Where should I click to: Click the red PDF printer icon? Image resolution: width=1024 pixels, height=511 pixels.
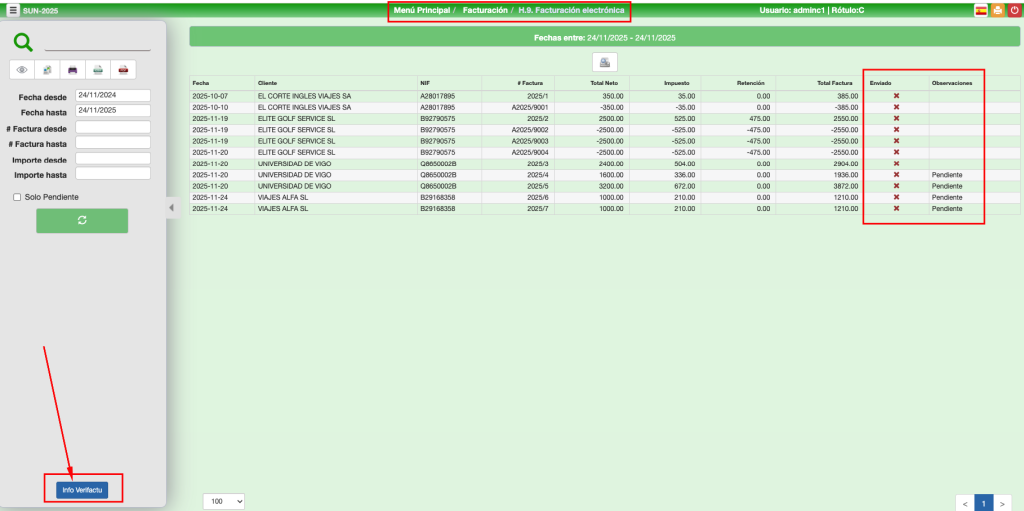(x=122, y=70)
